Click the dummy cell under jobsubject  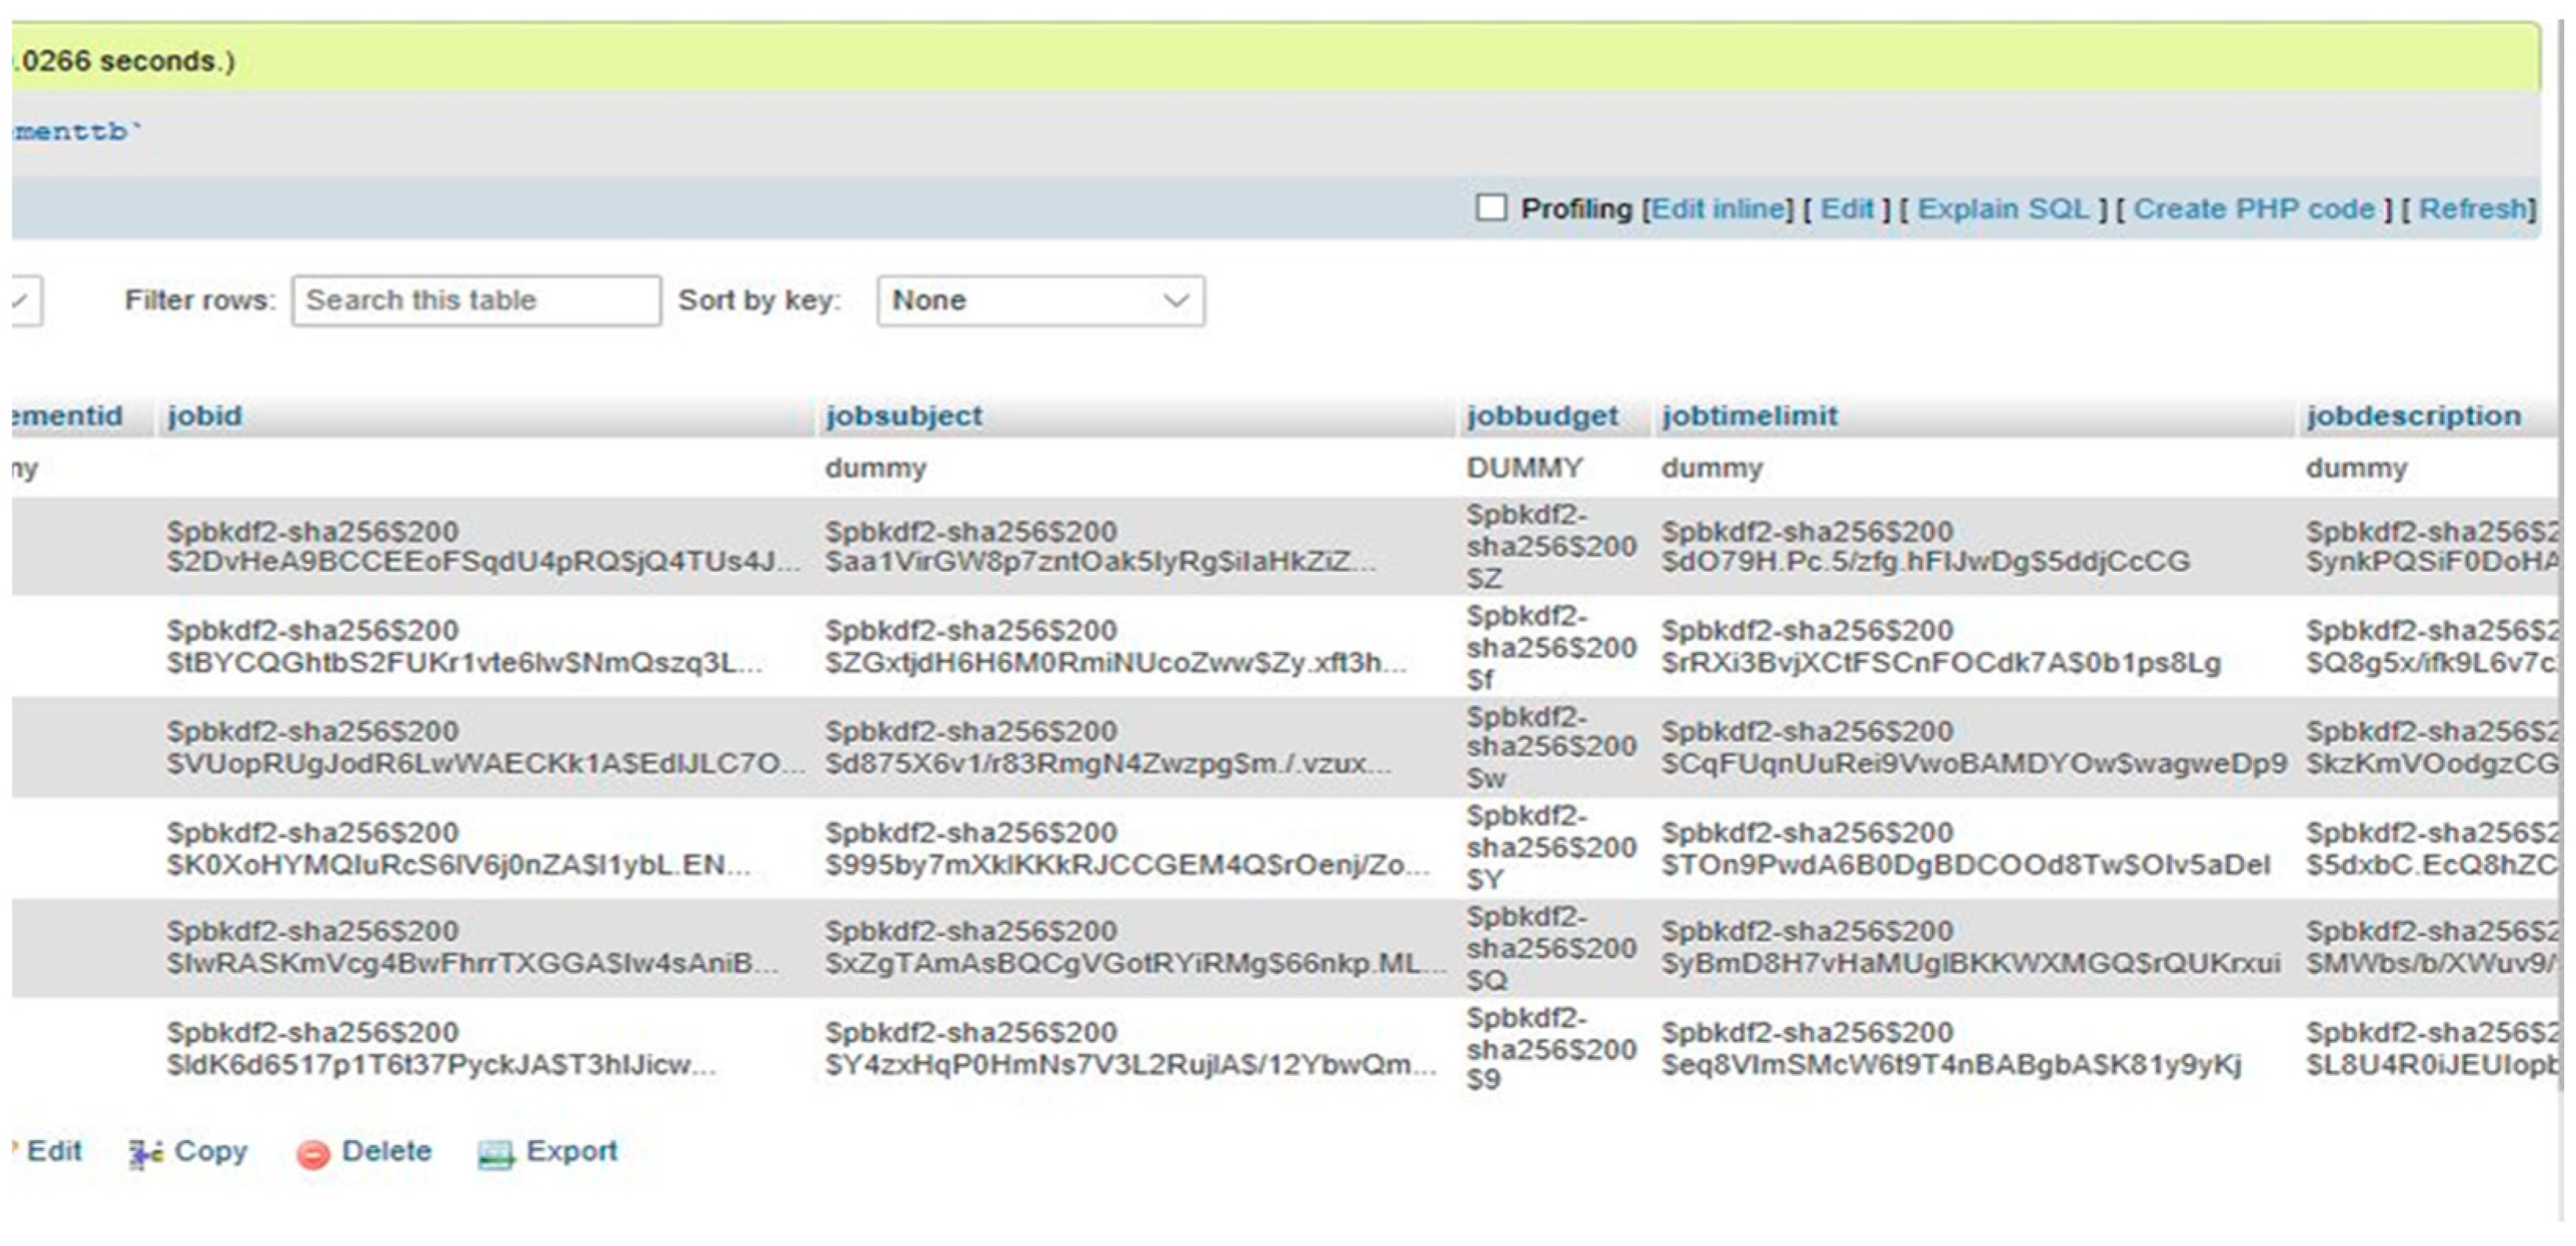click(x=875, y=468)
